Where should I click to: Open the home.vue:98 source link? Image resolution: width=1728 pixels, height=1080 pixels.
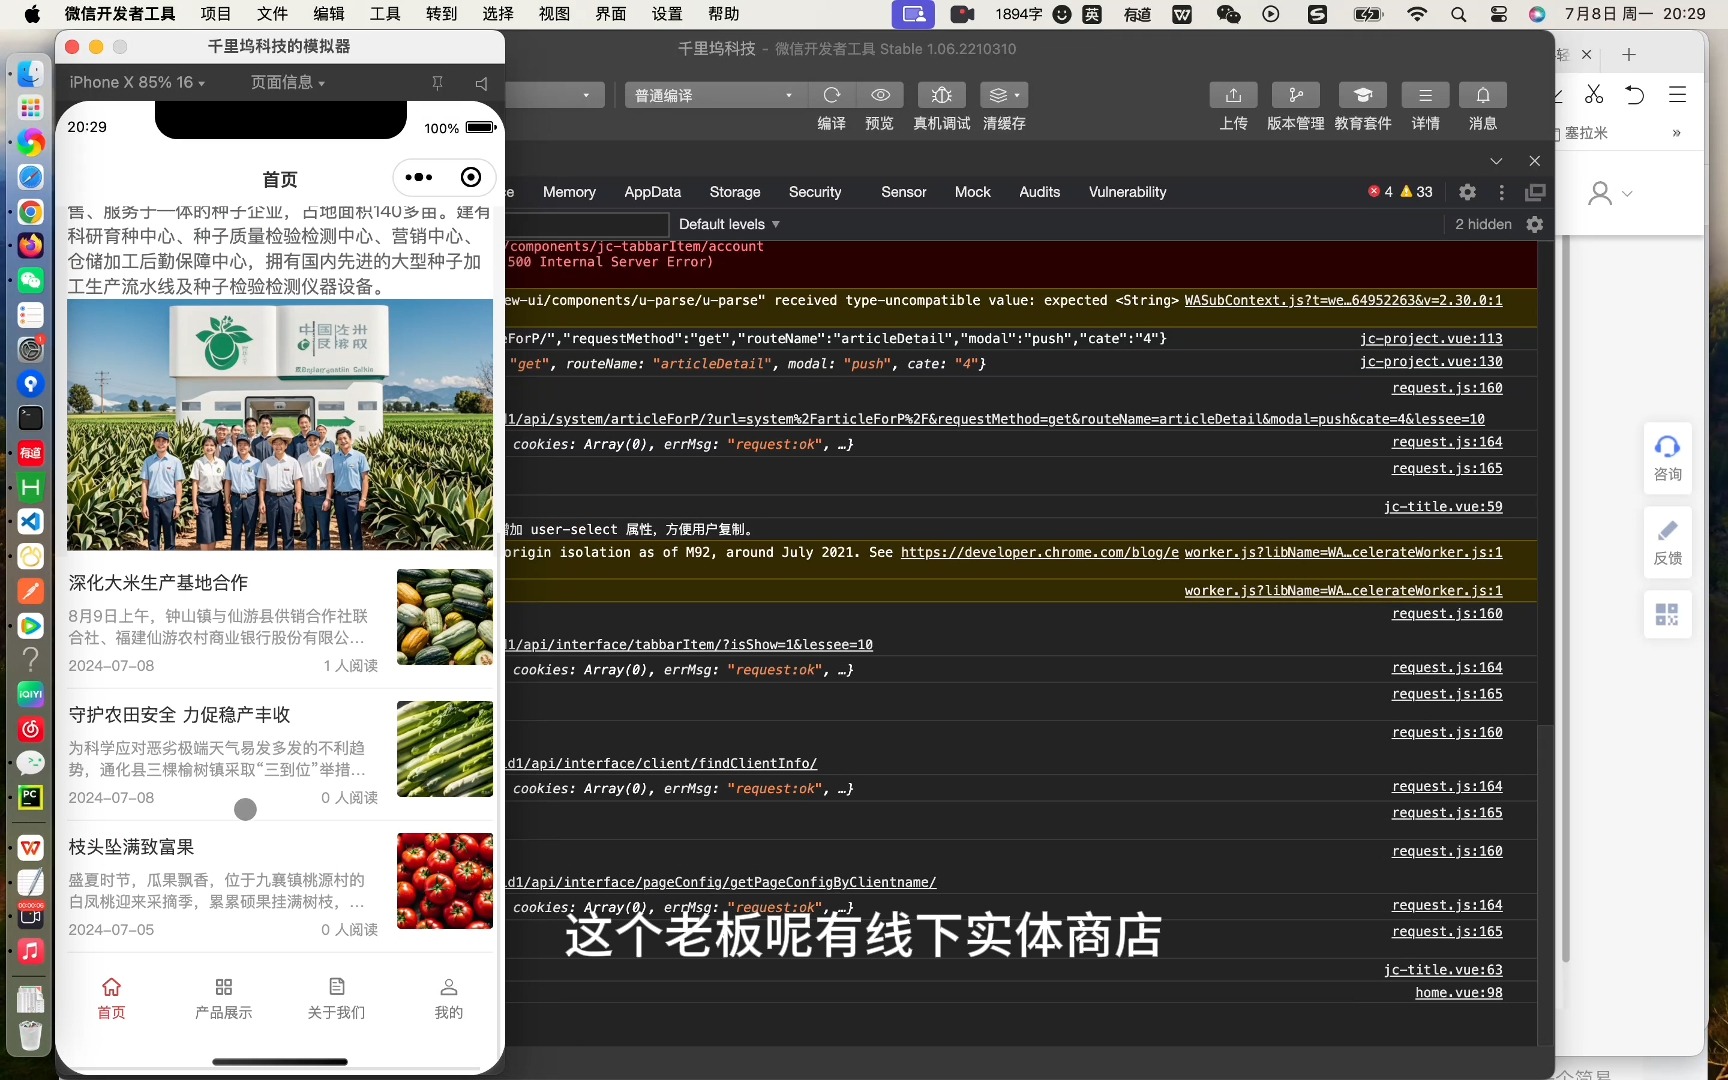[x=1459, y=993]
